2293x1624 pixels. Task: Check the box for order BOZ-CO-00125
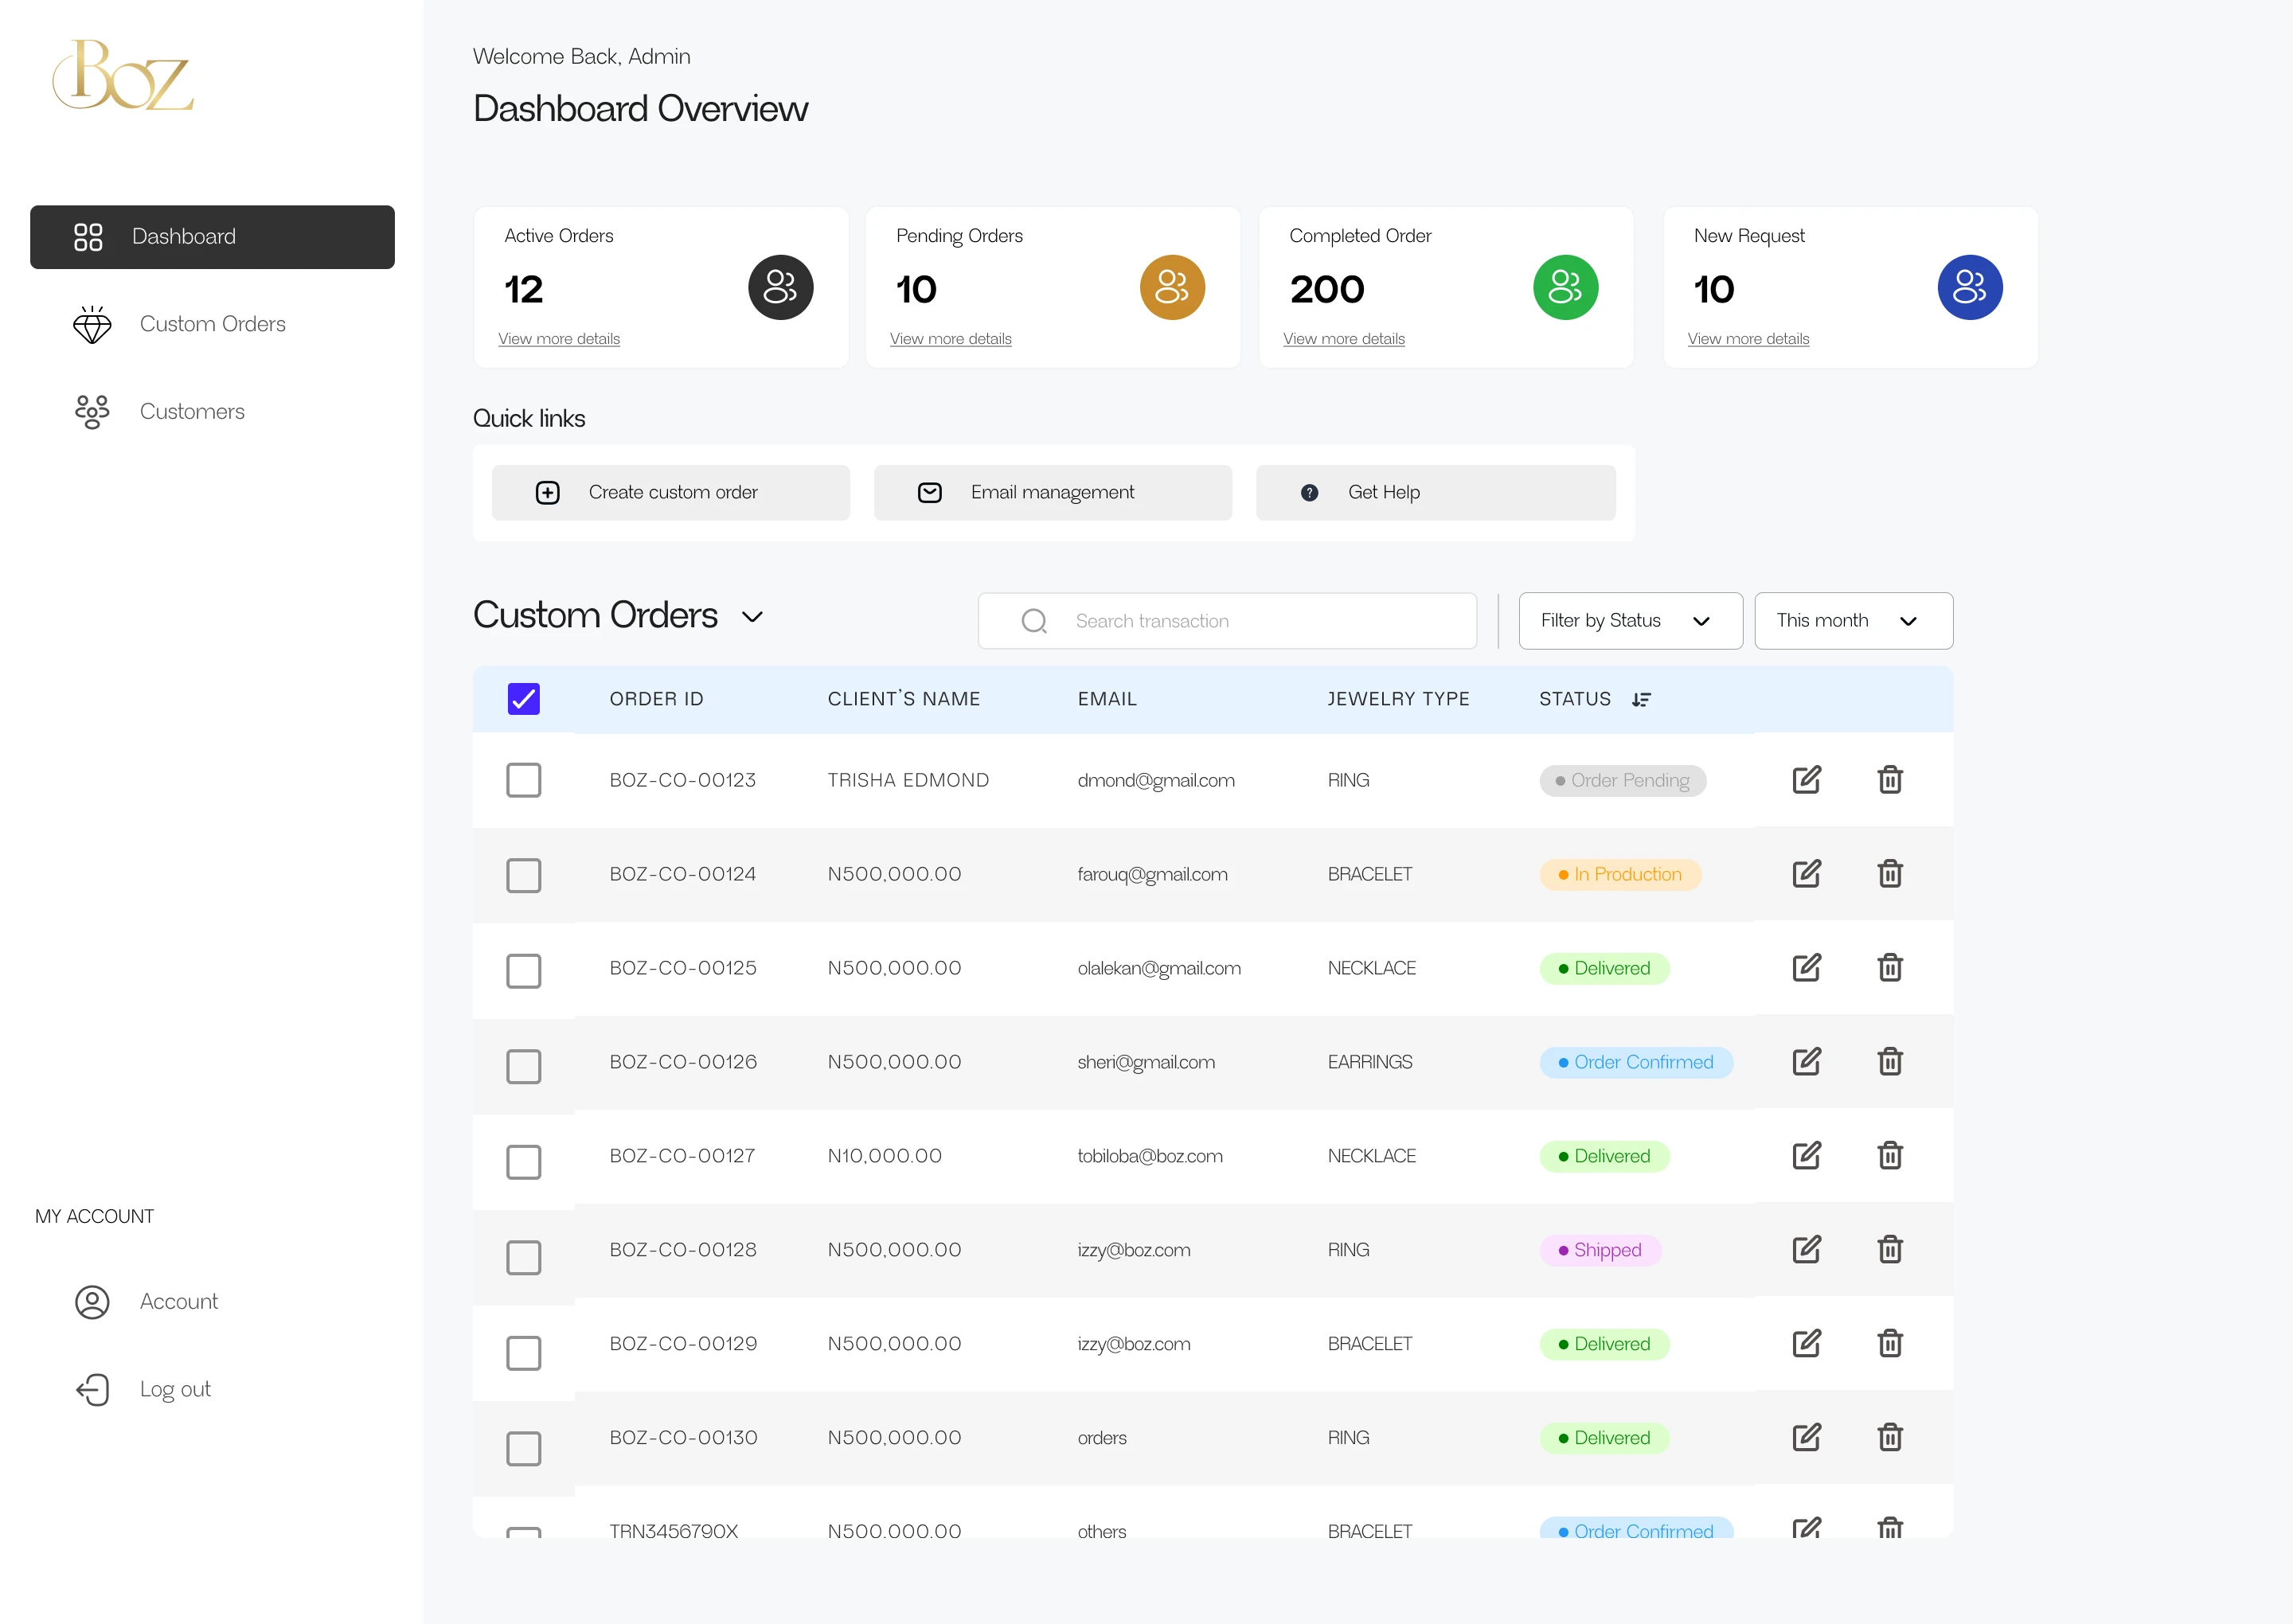(x=523, y=970)
